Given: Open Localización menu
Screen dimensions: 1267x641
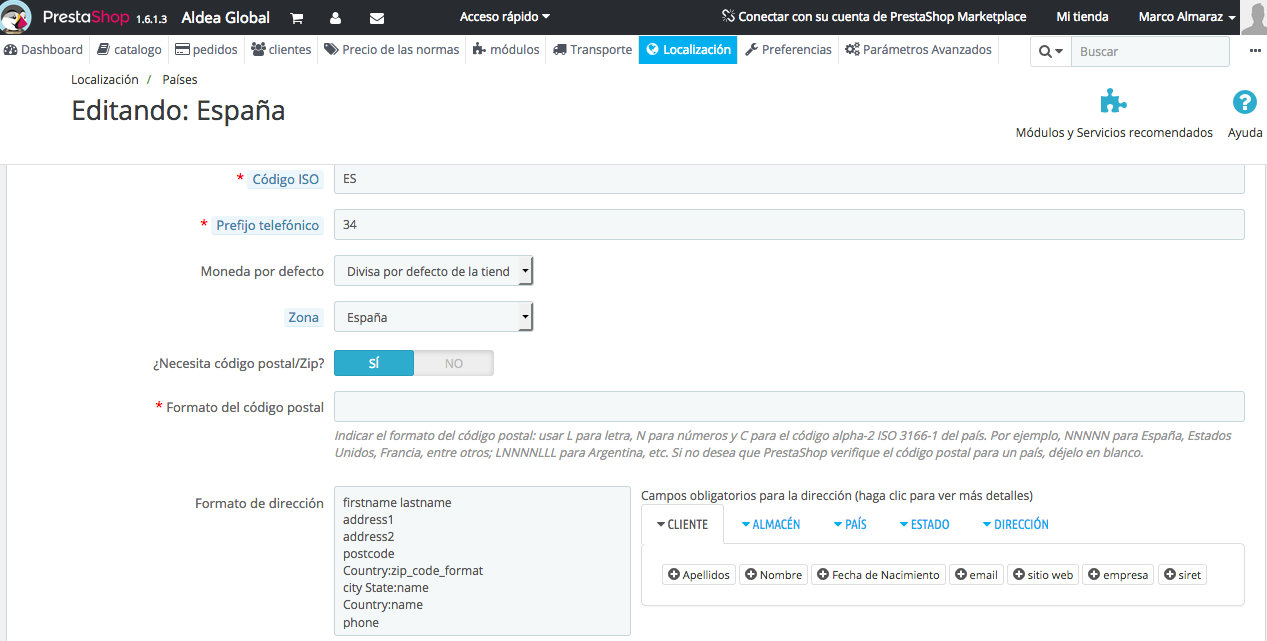Looking at the screenshot, I should pyautogui.click(x=688, y=50).
